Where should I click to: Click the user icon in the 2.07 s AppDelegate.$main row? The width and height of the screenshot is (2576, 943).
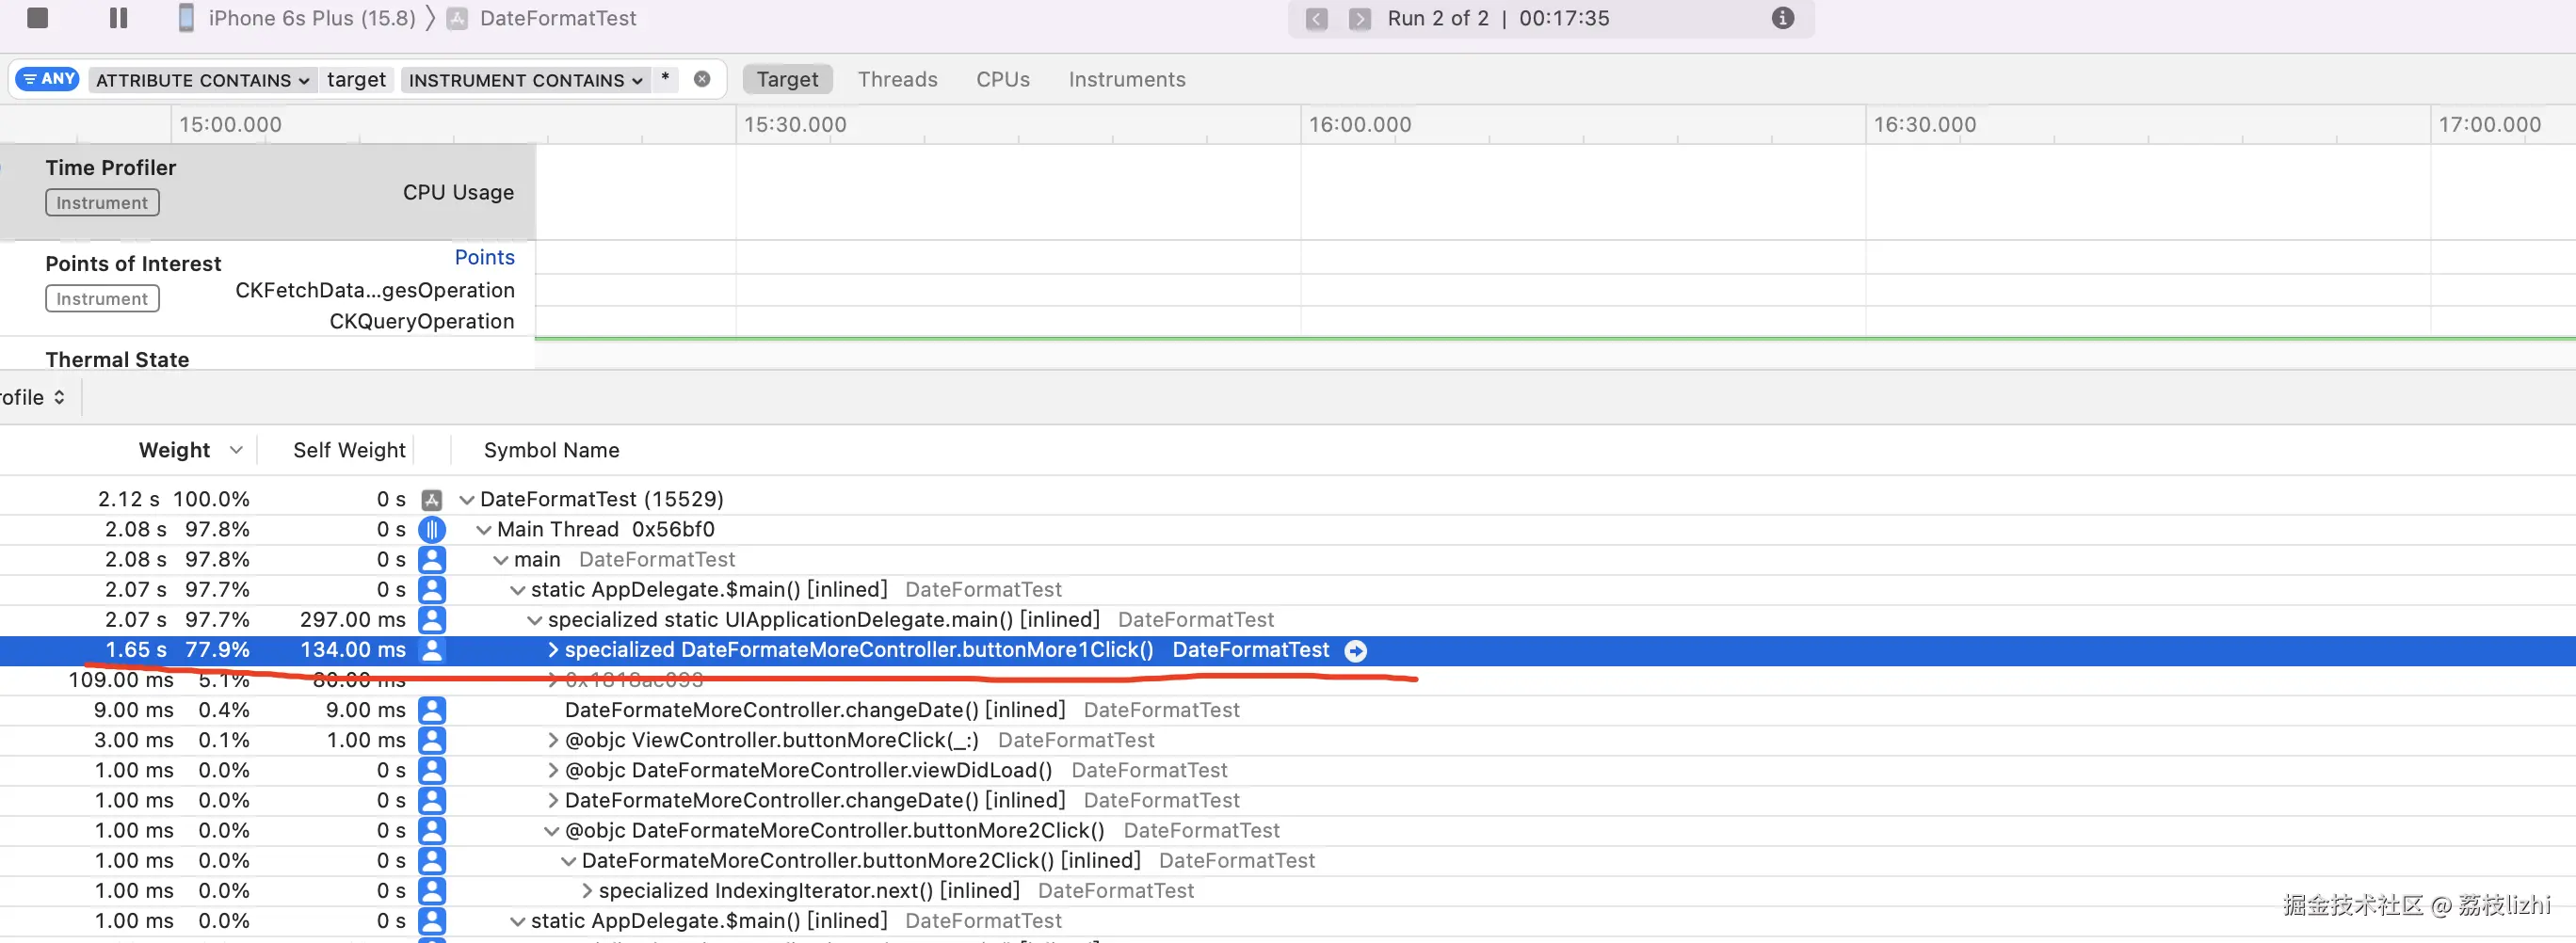(432, 589)
